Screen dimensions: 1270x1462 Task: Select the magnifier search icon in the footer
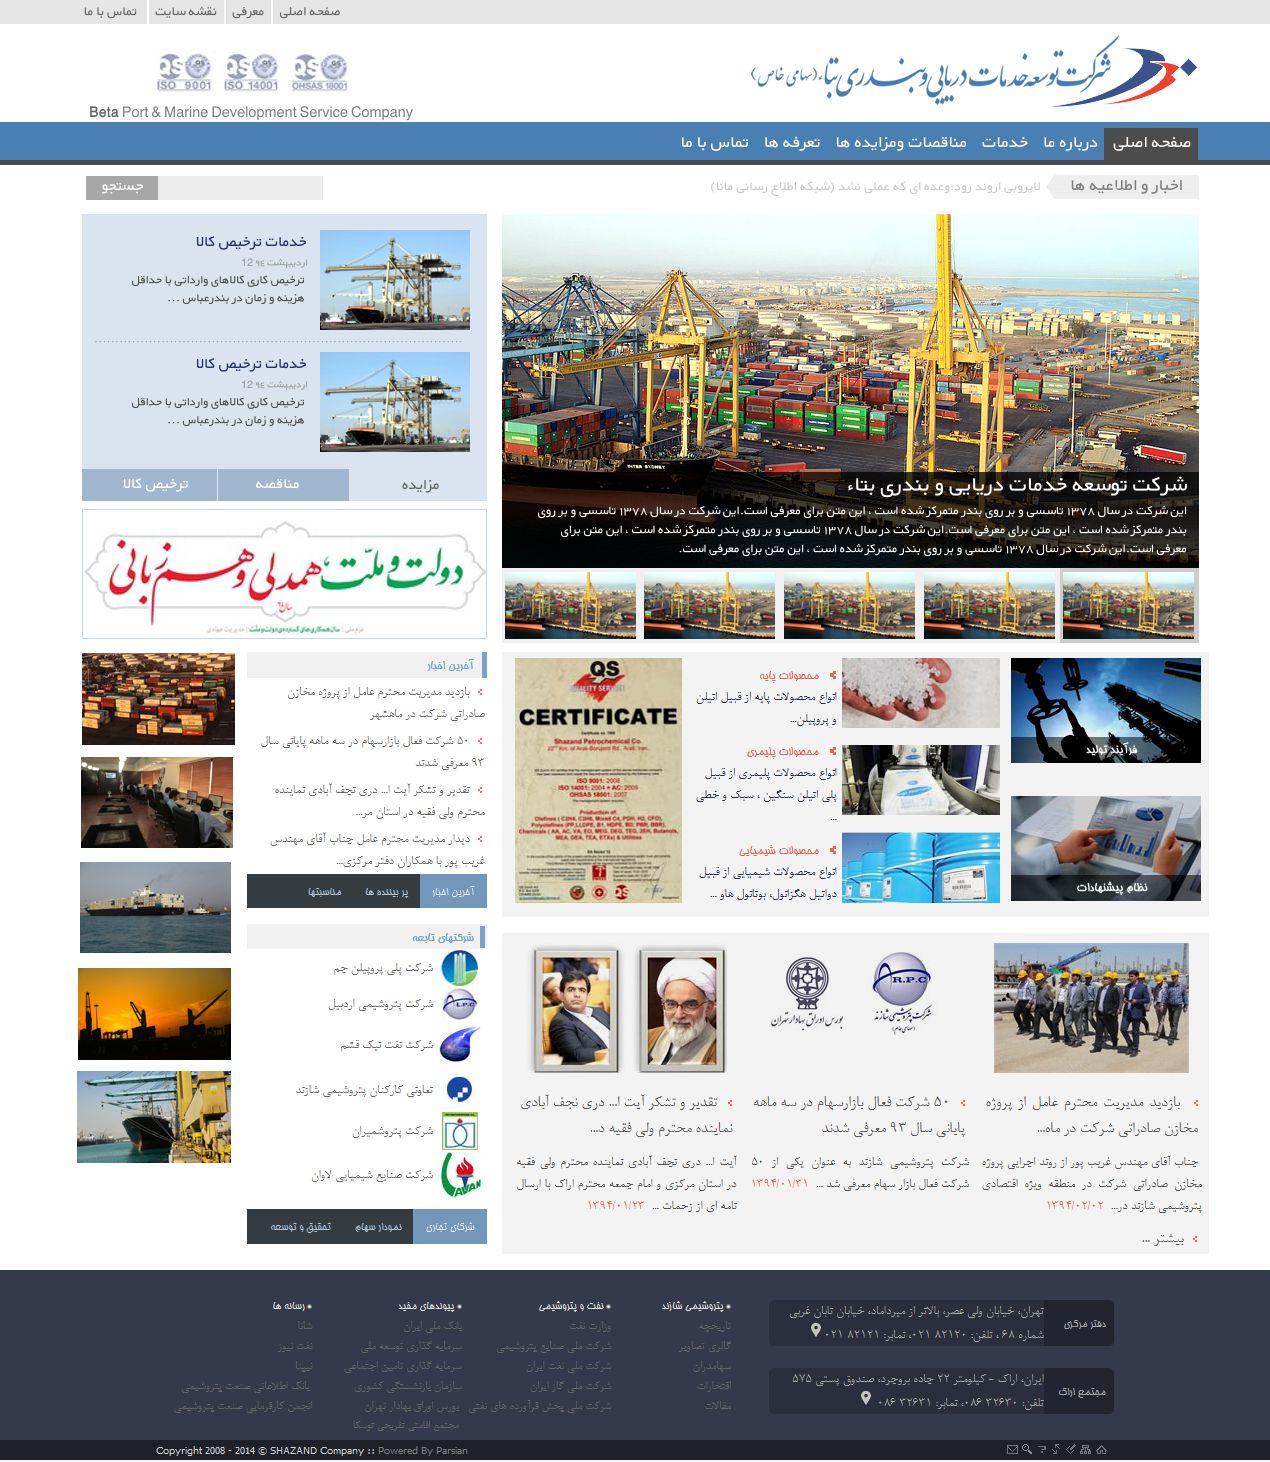(x=1026, y=1449)
